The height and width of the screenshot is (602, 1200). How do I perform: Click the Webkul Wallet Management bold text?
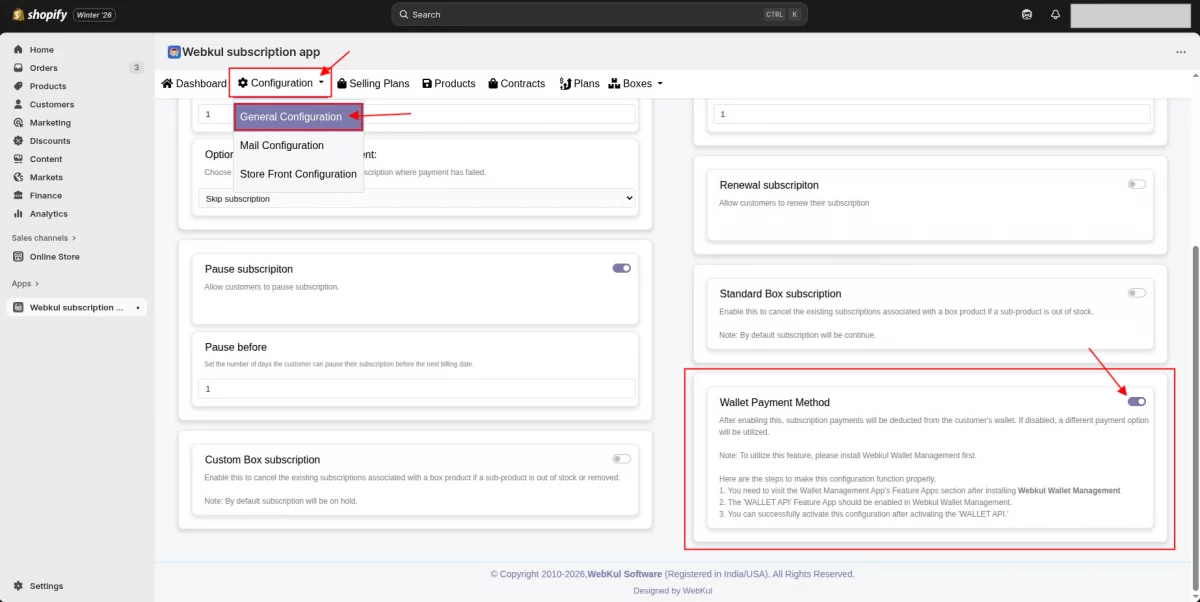click(1069, 491)
